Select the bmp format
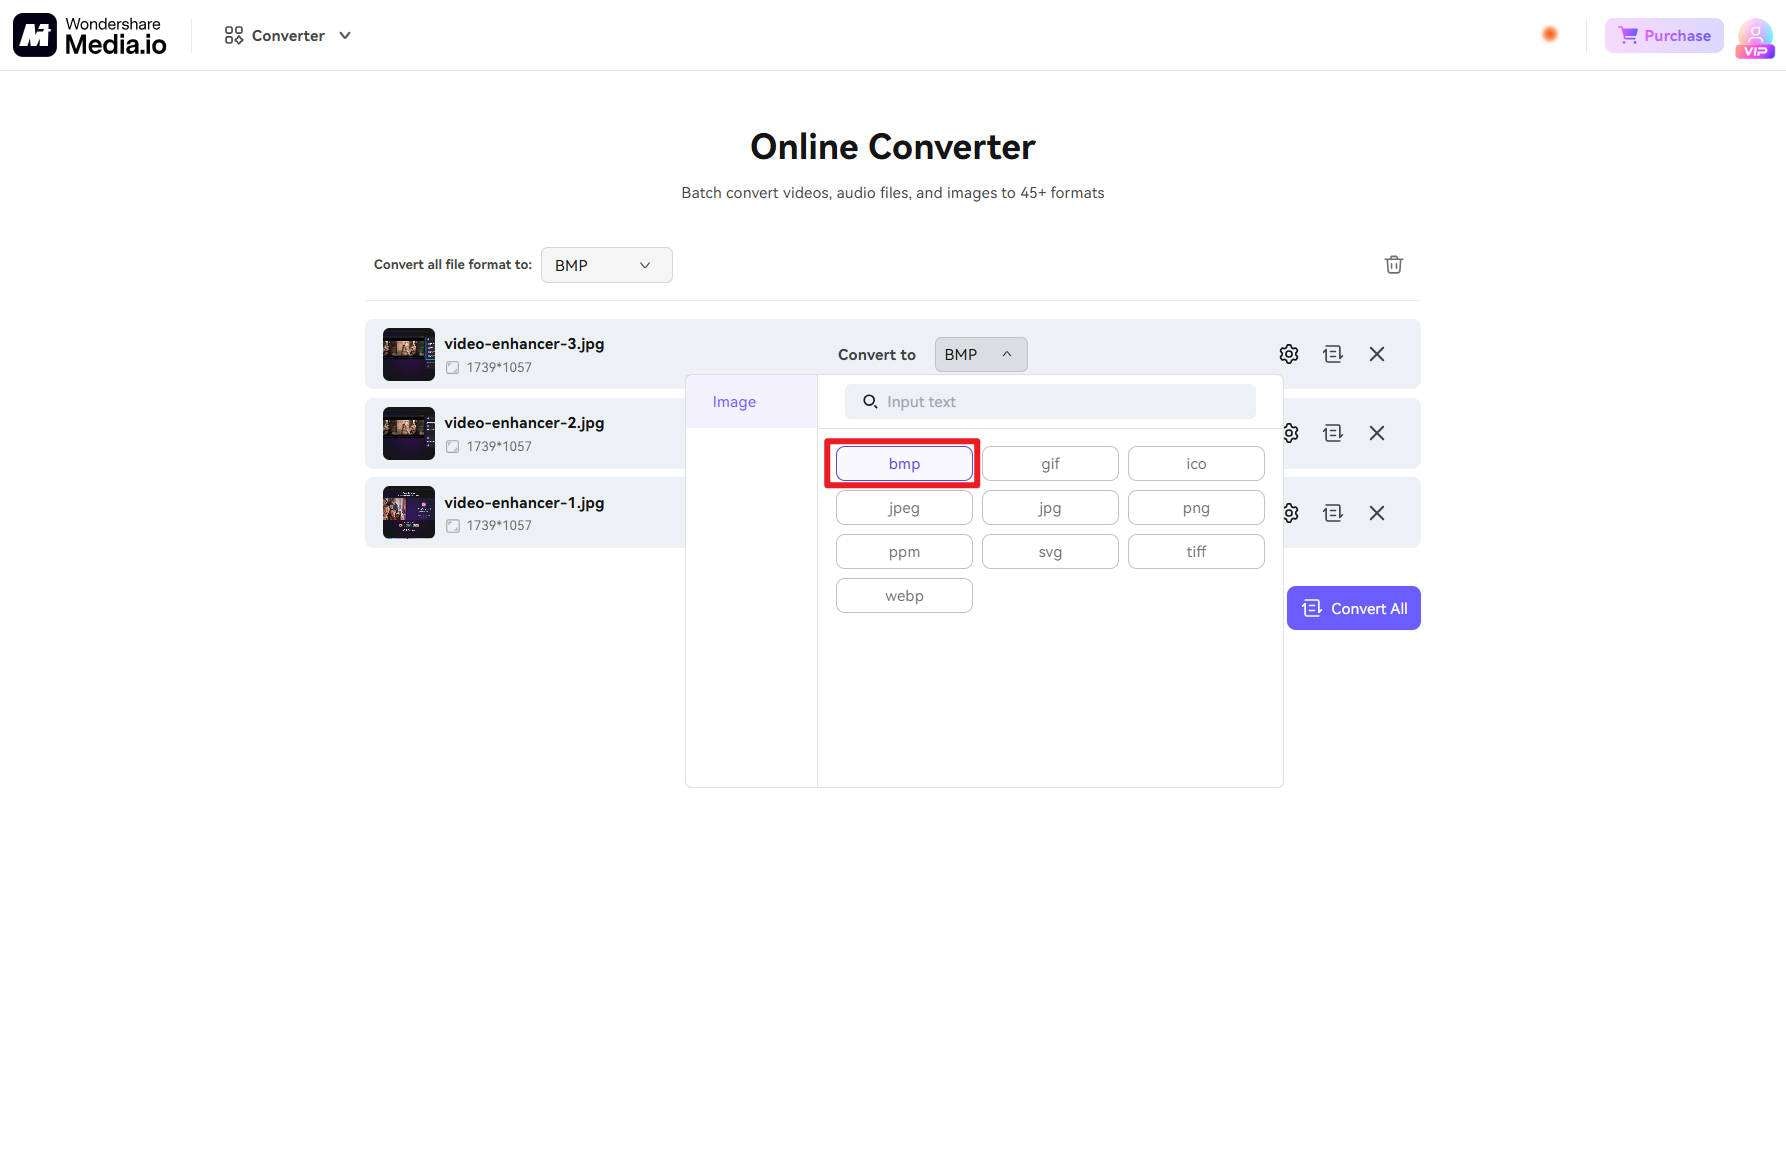 [x=904, y=464]
